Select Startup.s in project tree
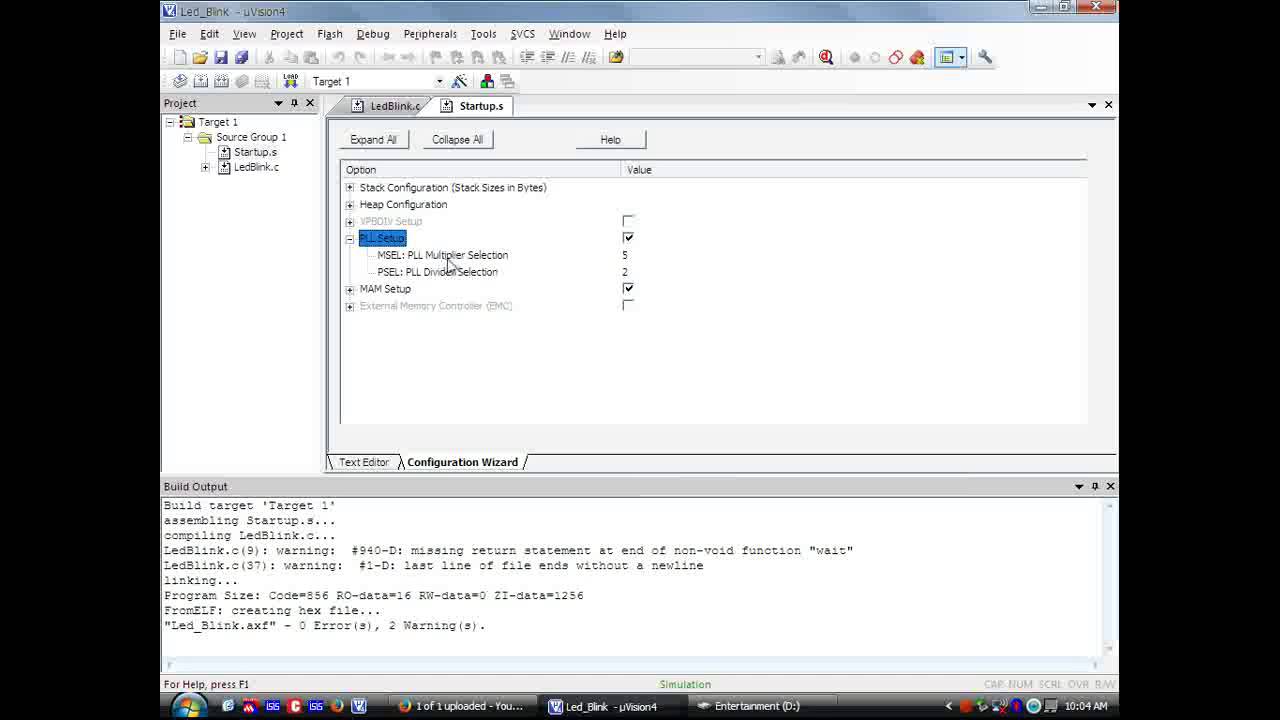 coord(255,152)
